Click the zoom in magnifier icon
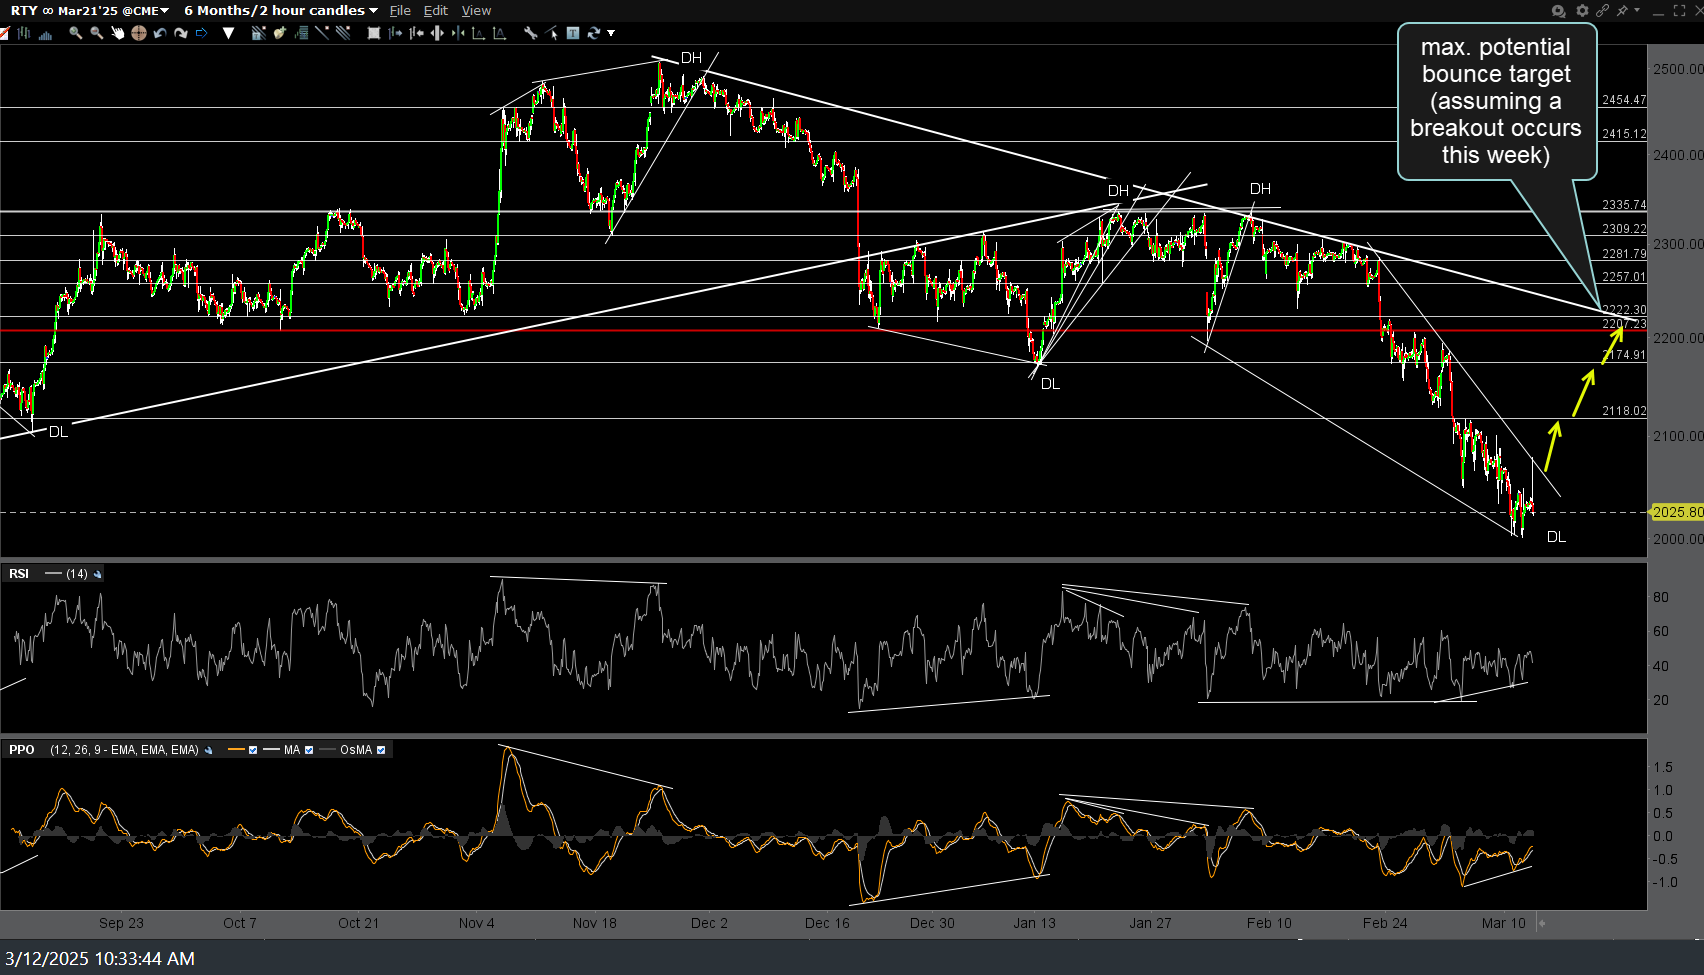The image size is (1704, 975). (x=75, y=33)
